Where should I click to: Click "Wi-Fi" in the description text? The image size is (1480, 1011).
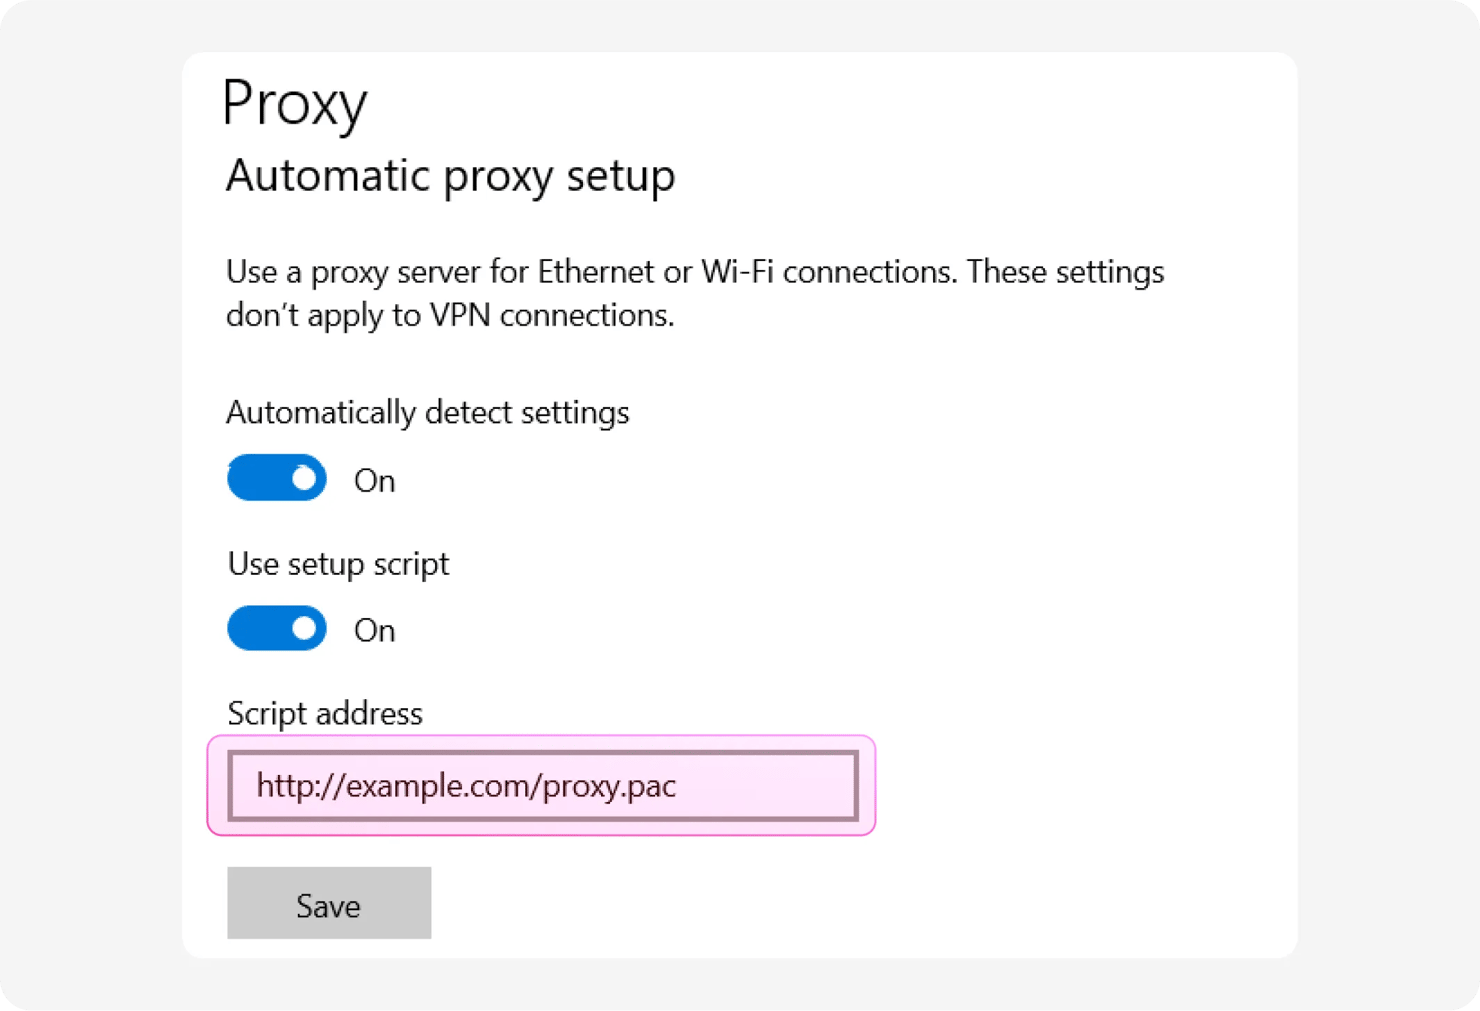coord(737,272)
